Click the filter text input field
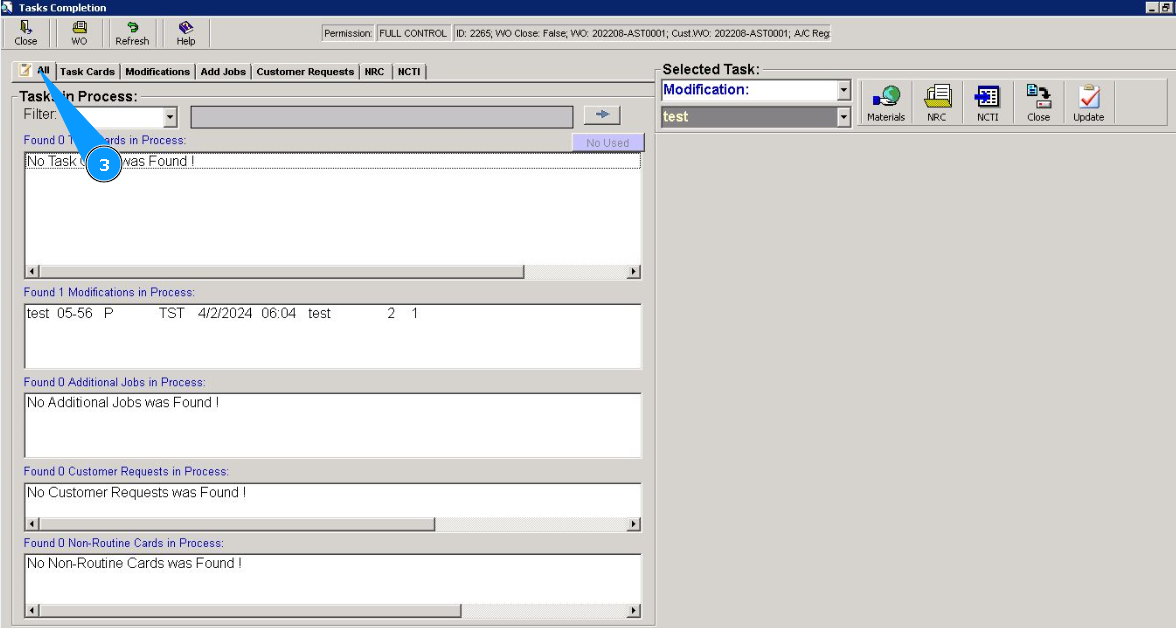Screen dimensions: 1176x629 coord(382,117)
